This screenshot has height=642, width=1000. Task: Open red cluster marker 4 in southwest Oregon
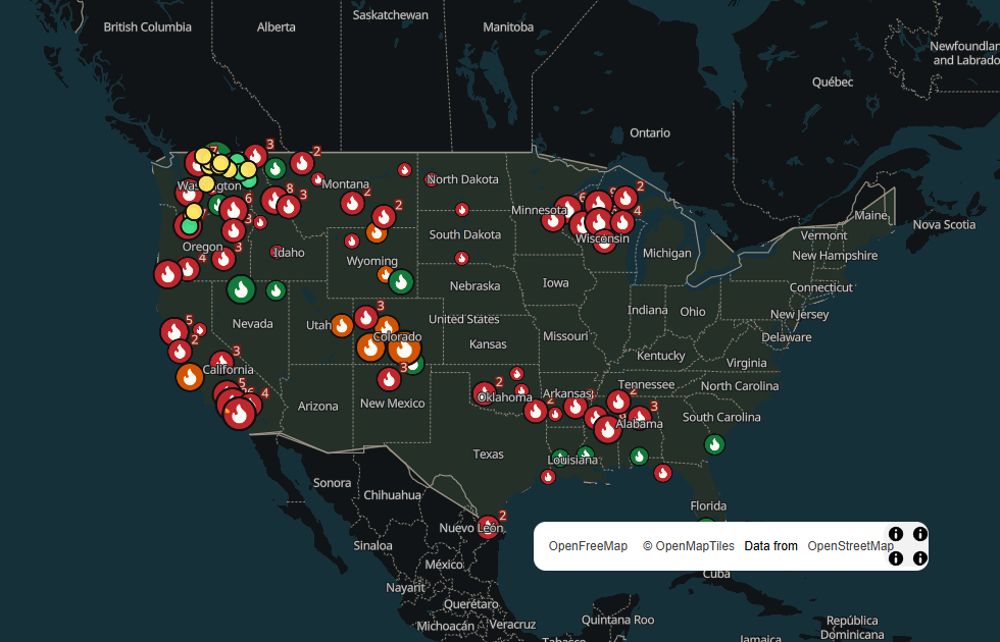coord(188,269)
